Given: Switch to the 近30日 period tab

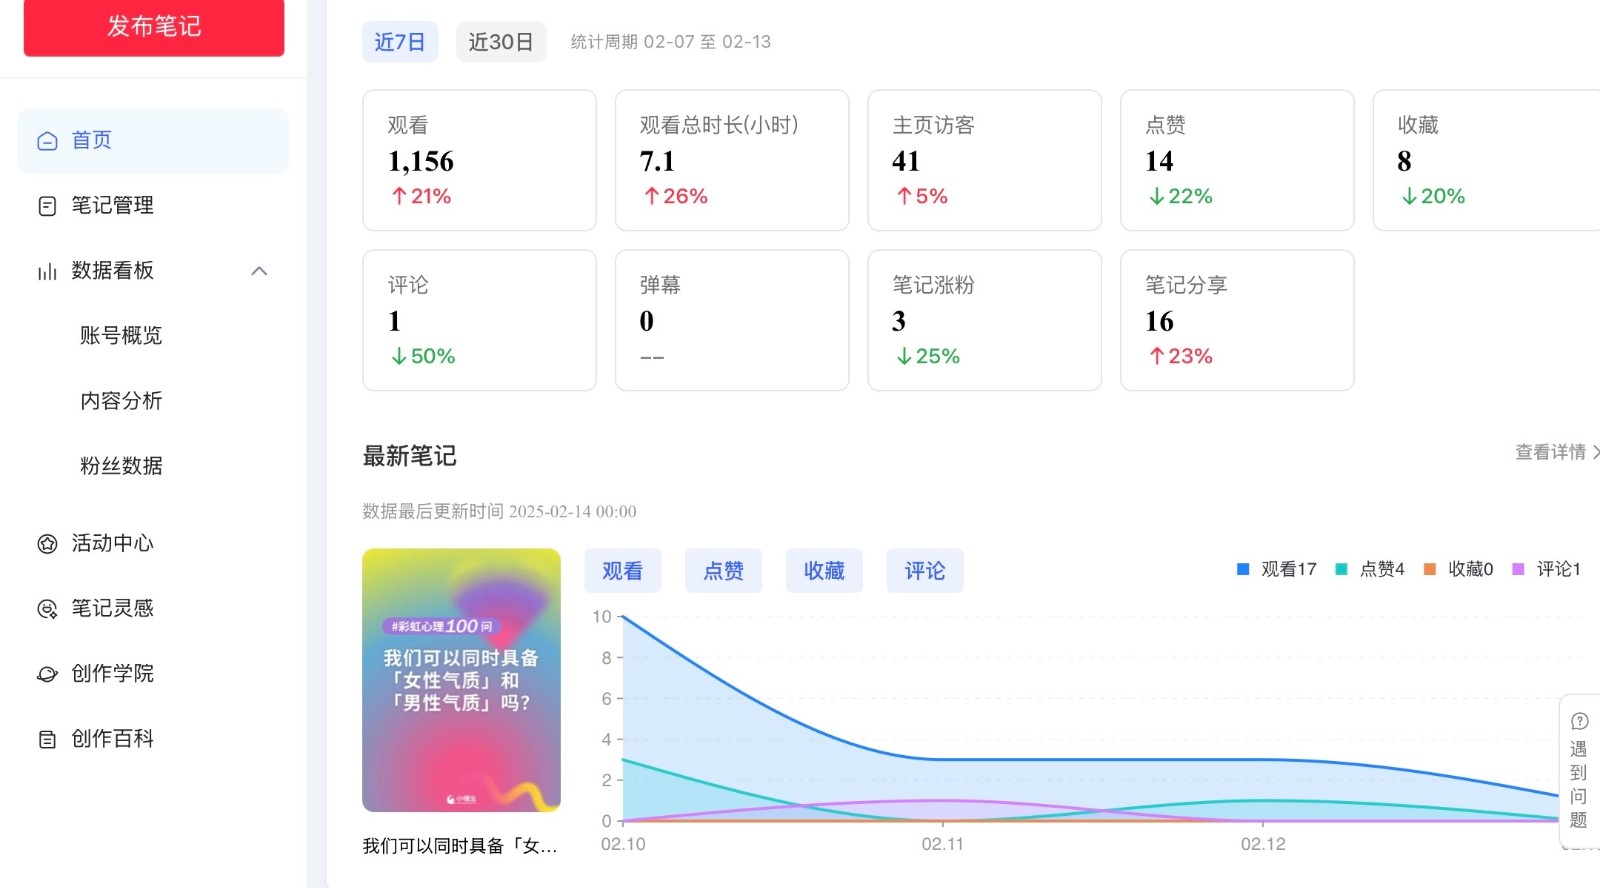Looking at the screenshot, I should (500, 42).
